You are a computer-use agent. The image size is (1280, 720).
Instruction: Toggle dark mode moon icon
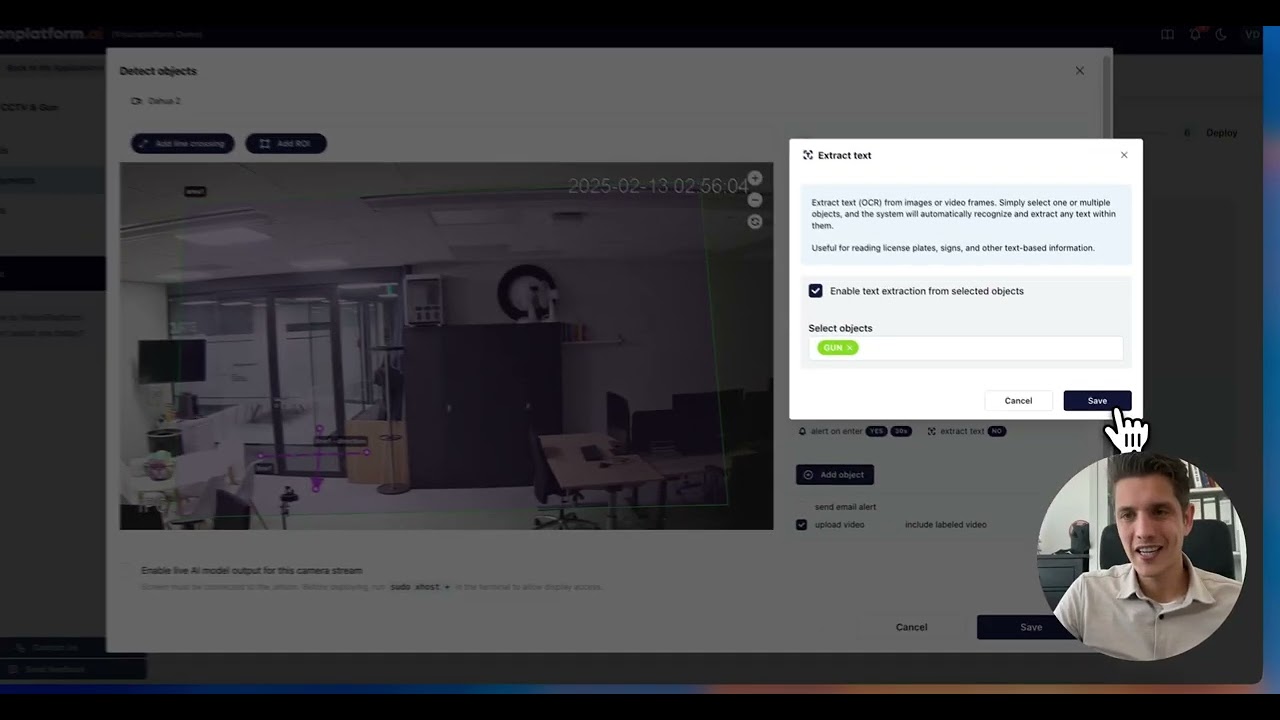[1221, 34]
